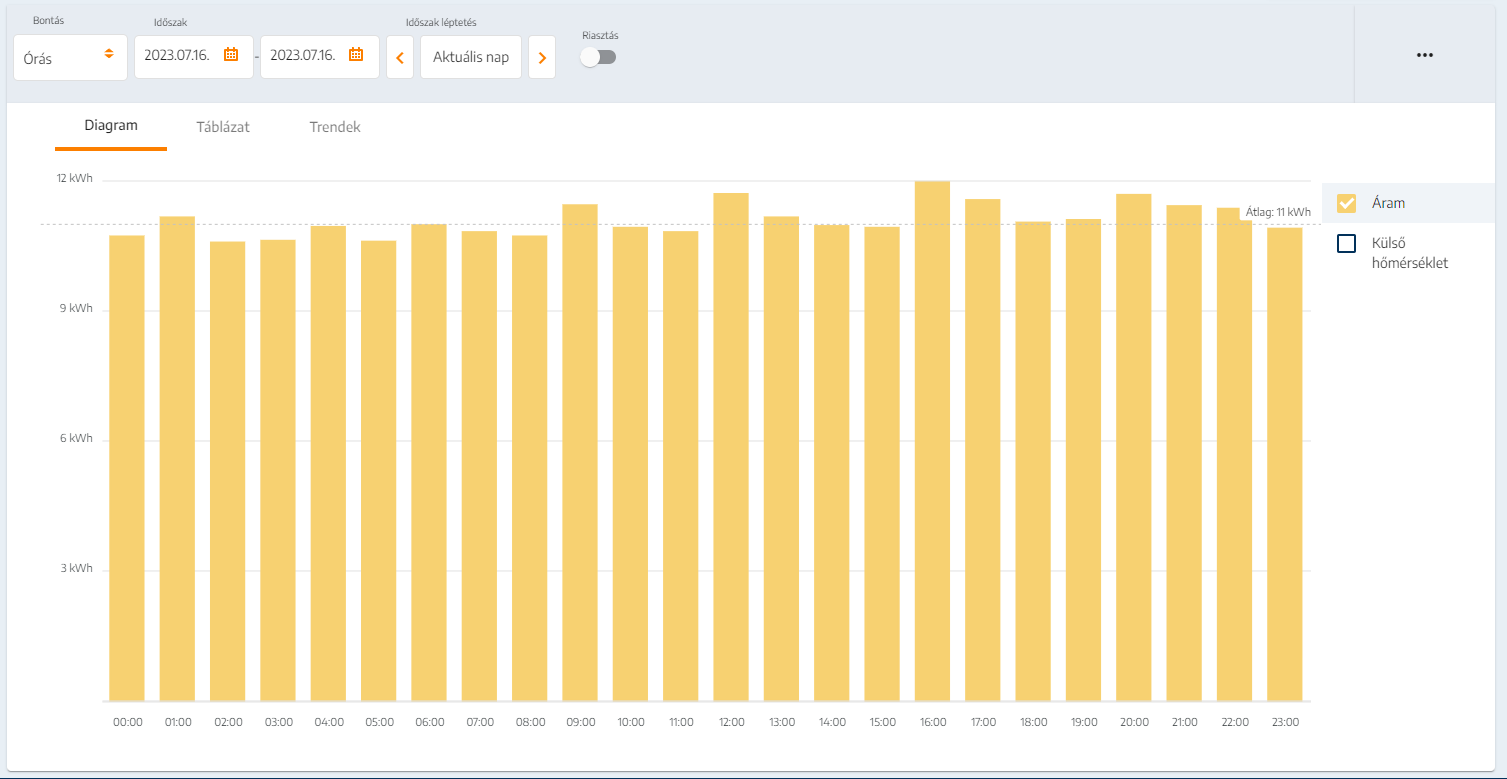This screenshot has height=779, width=1507.
Task: Click the end date input field
Action: (303, 56)
